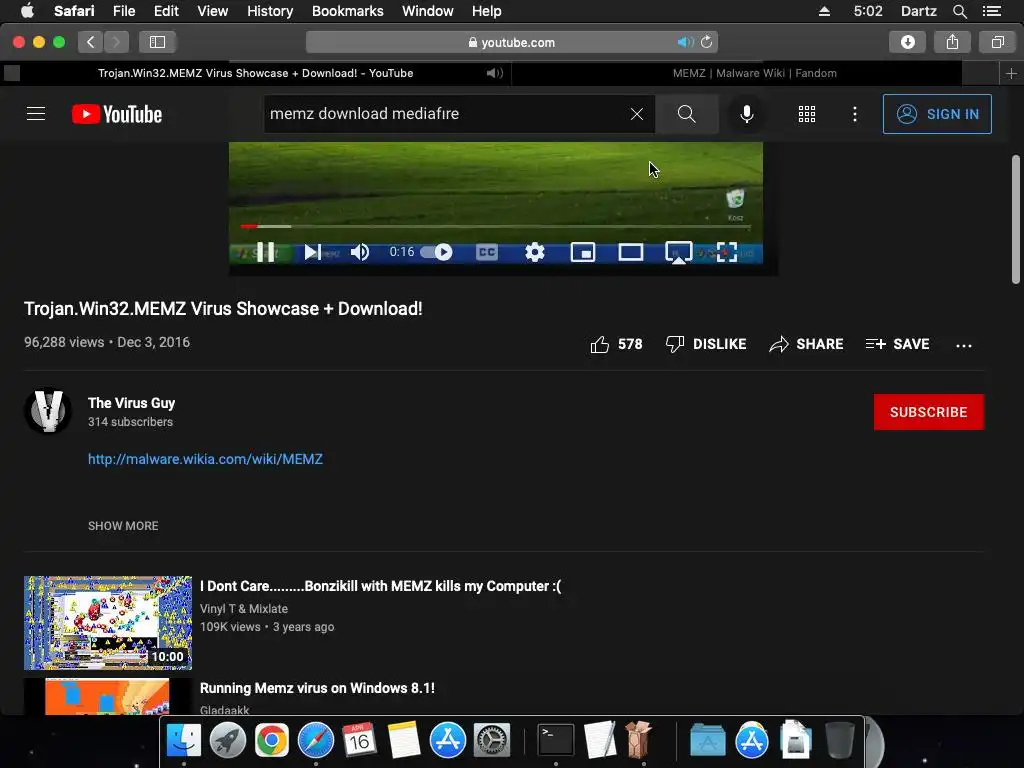Image resolution: width=1024 pixels, height=768 pixels.
Task: Open the Dartz user menu
Action: pos(918,11)
